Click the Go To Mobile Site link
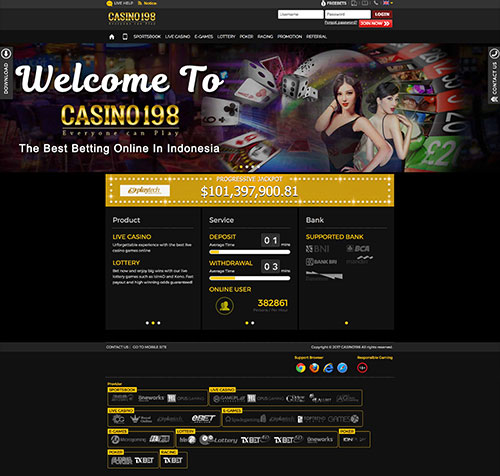The height and width of the screenshot is (476, 500). coord(150,347)
